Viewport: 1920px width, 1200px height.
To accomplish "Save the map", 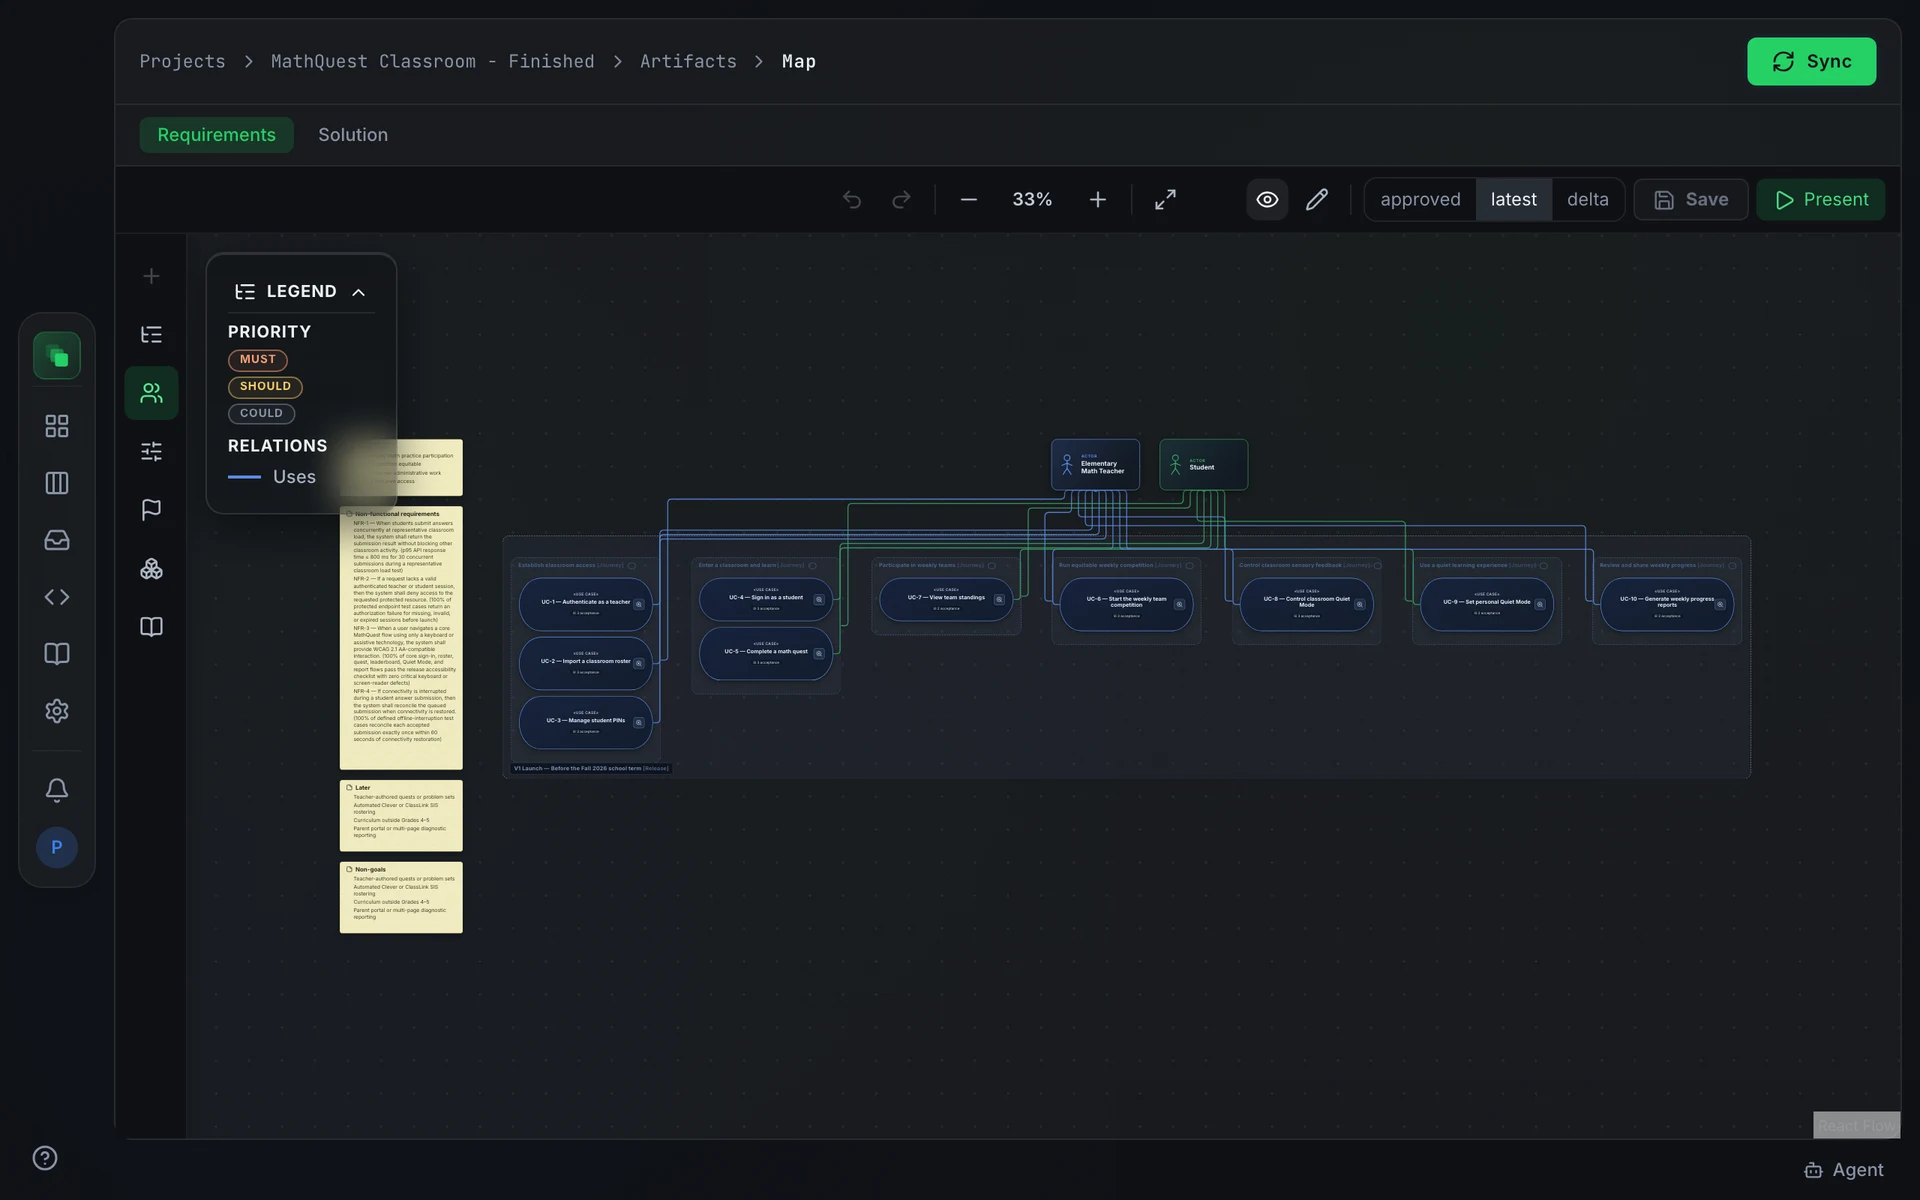I will pos(1690,200).
